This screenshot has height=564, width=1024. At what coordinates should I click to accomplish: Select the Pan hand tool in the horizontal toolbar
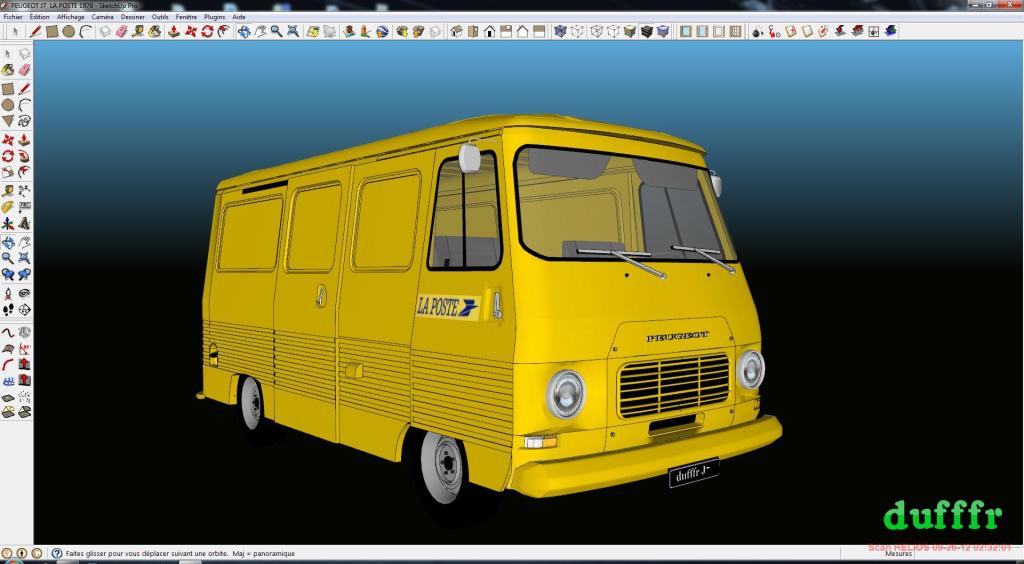tap(261, 31)
